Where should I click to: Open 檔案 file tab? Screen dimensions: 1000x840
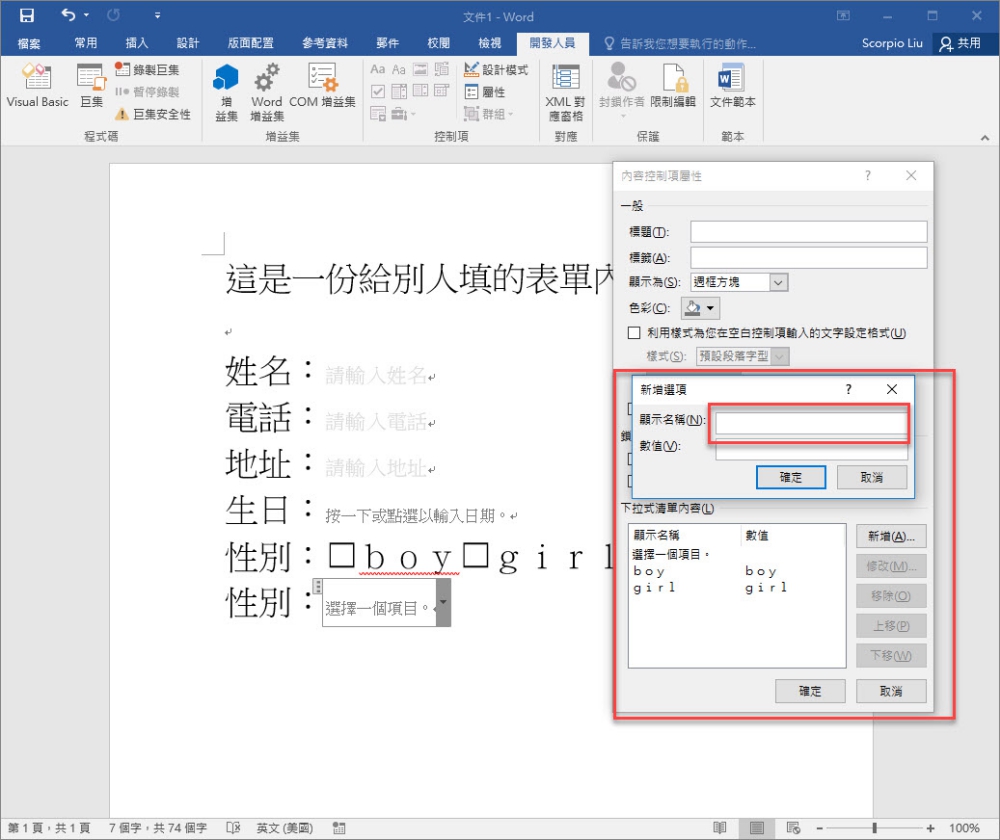click(29, 43)
